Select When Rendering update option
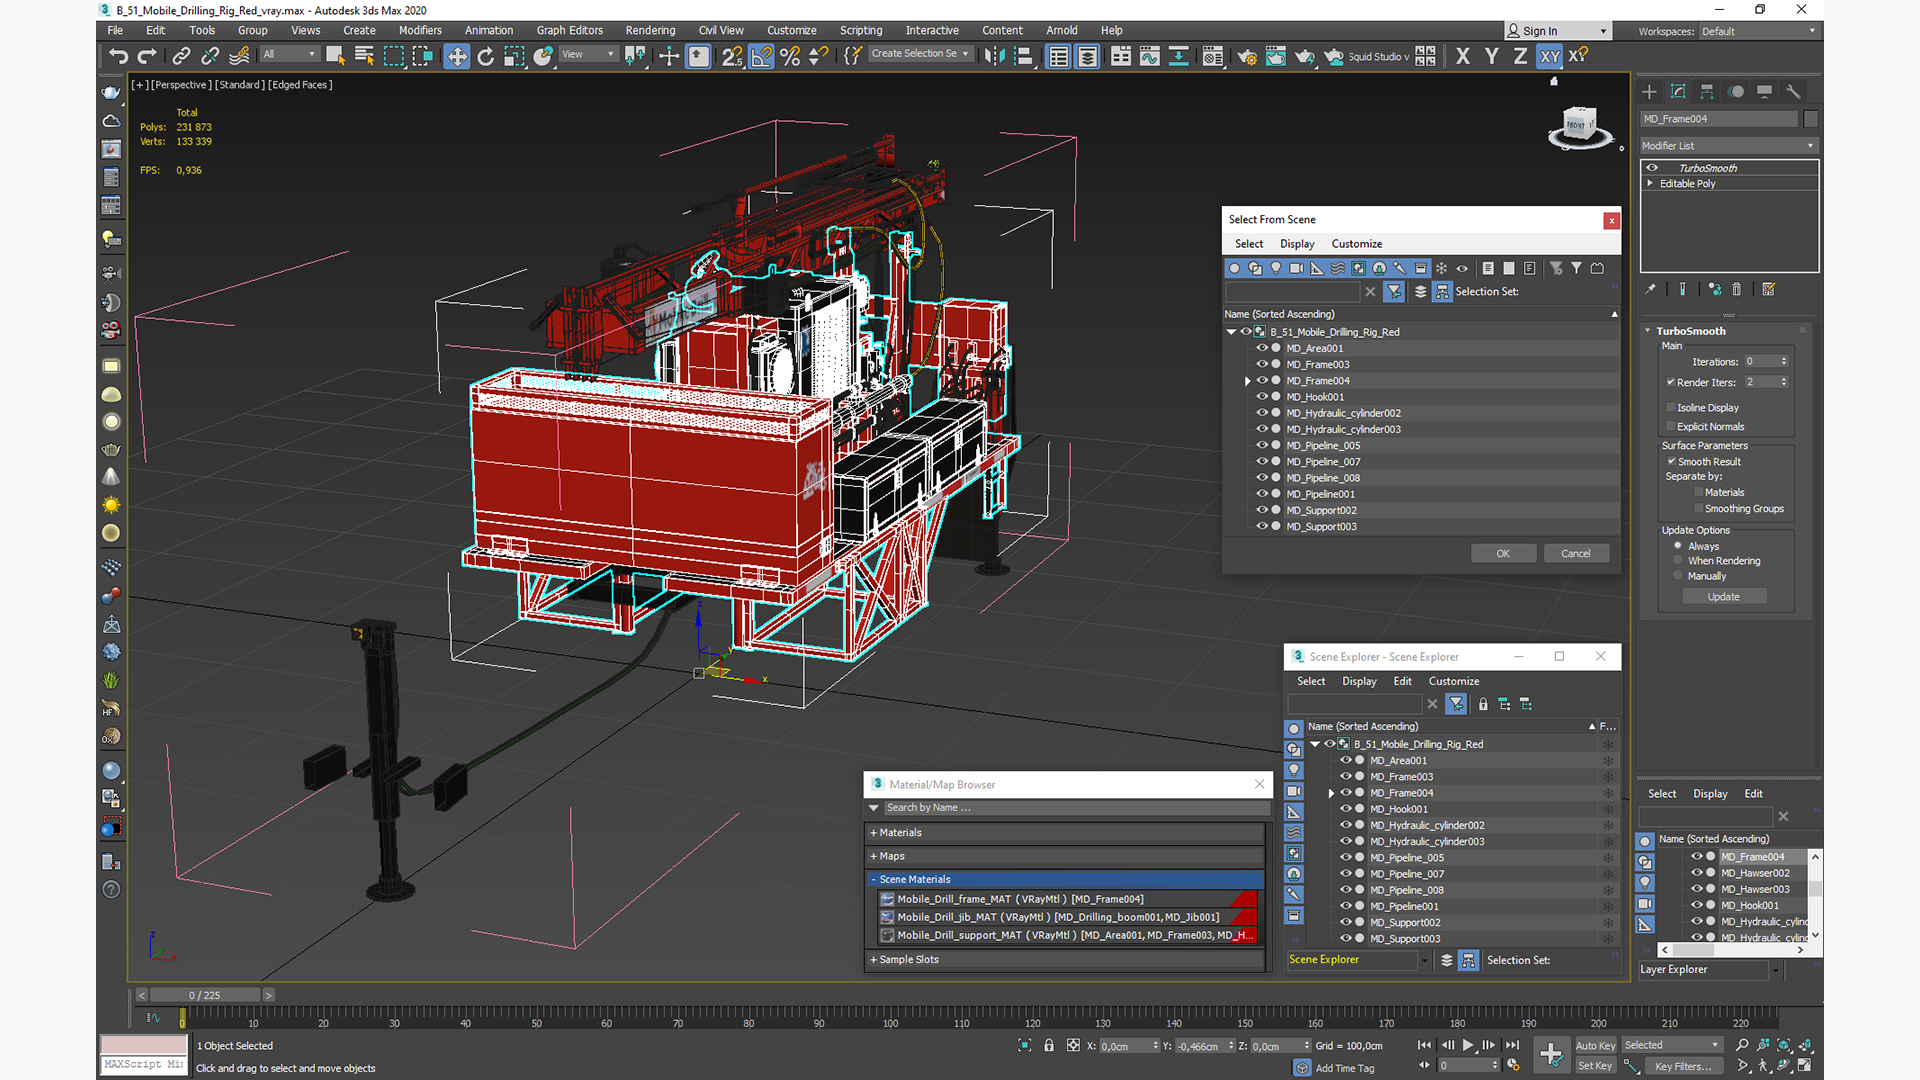 (x=1678, y=560)
